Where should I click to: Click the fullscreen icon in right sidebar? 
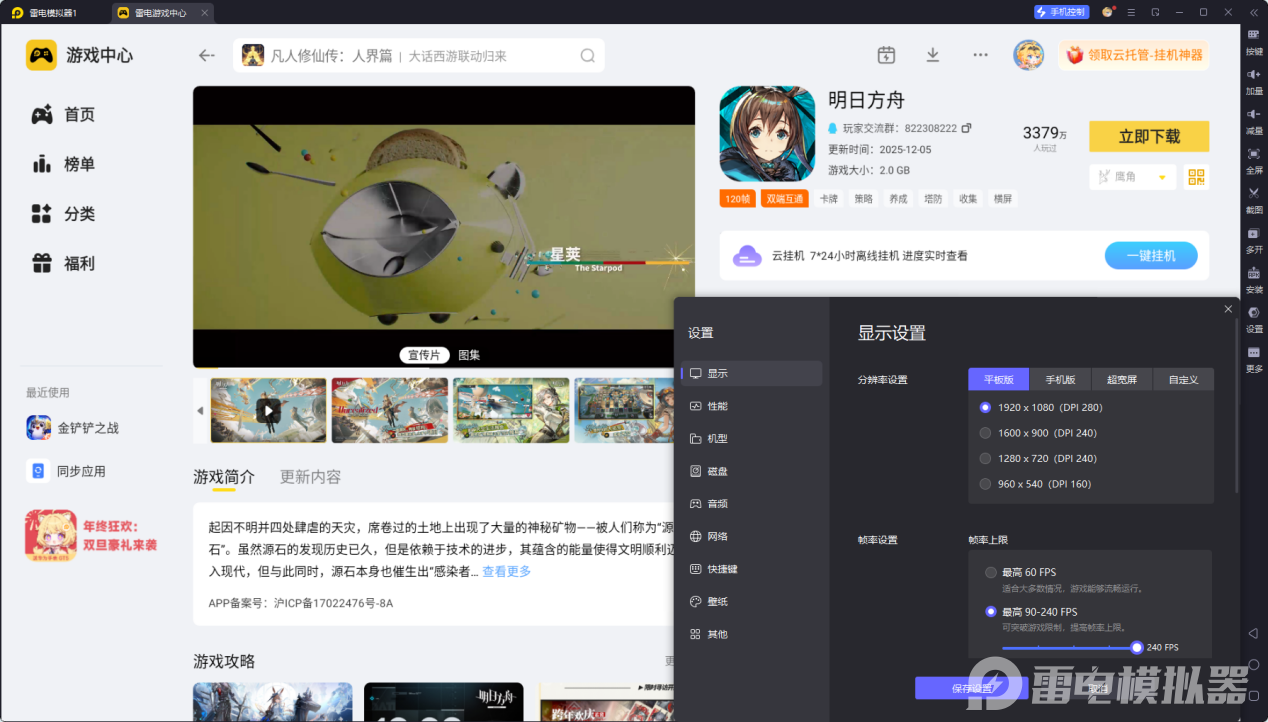[1253, 158]
